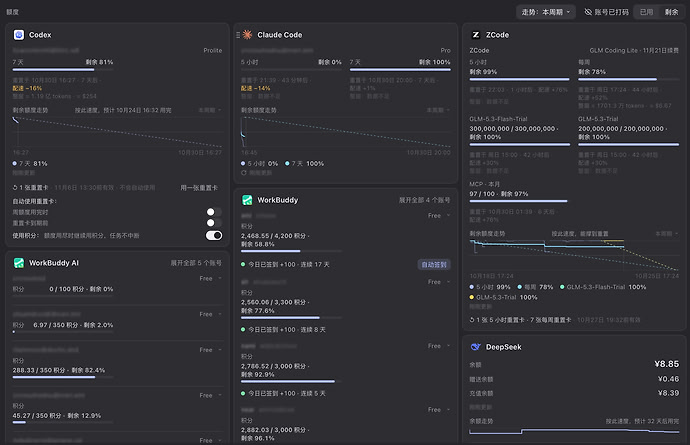Image resolution: width=690 pixels, height=445 pixels.
Task: Click the reset icon before 1 张 5 小时重置卡 in ZCode
Action: coord(472,320)
